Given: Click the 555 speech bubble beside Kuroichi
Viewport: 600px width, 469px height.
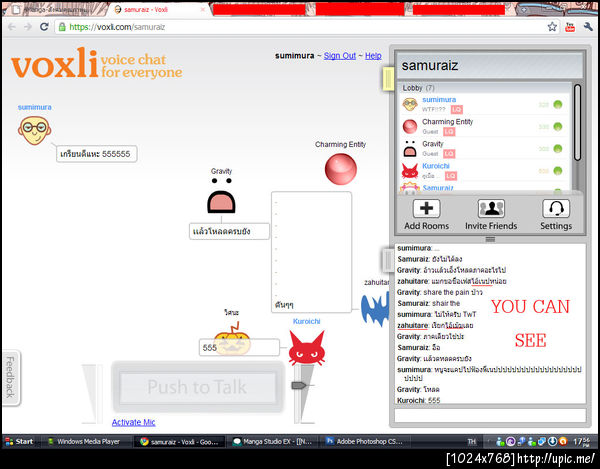Looking at the screenshot, I should tap(239, 347).
